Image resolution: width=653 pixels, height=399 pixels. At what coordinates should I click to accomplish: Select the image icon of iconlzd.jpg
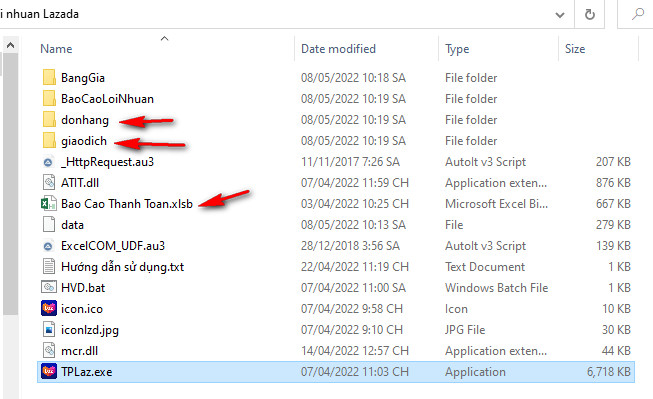(49, 329)
